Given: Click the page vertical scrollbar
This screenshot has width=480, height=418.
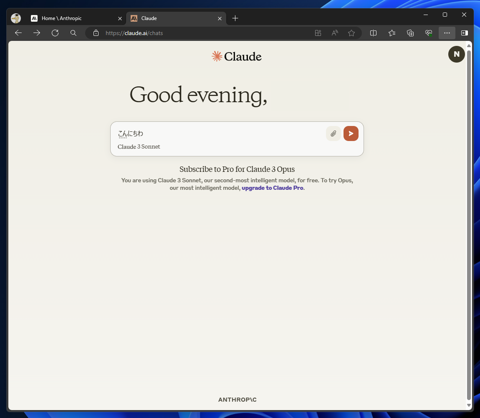Looking at the screenshot, I should point(469,224).
